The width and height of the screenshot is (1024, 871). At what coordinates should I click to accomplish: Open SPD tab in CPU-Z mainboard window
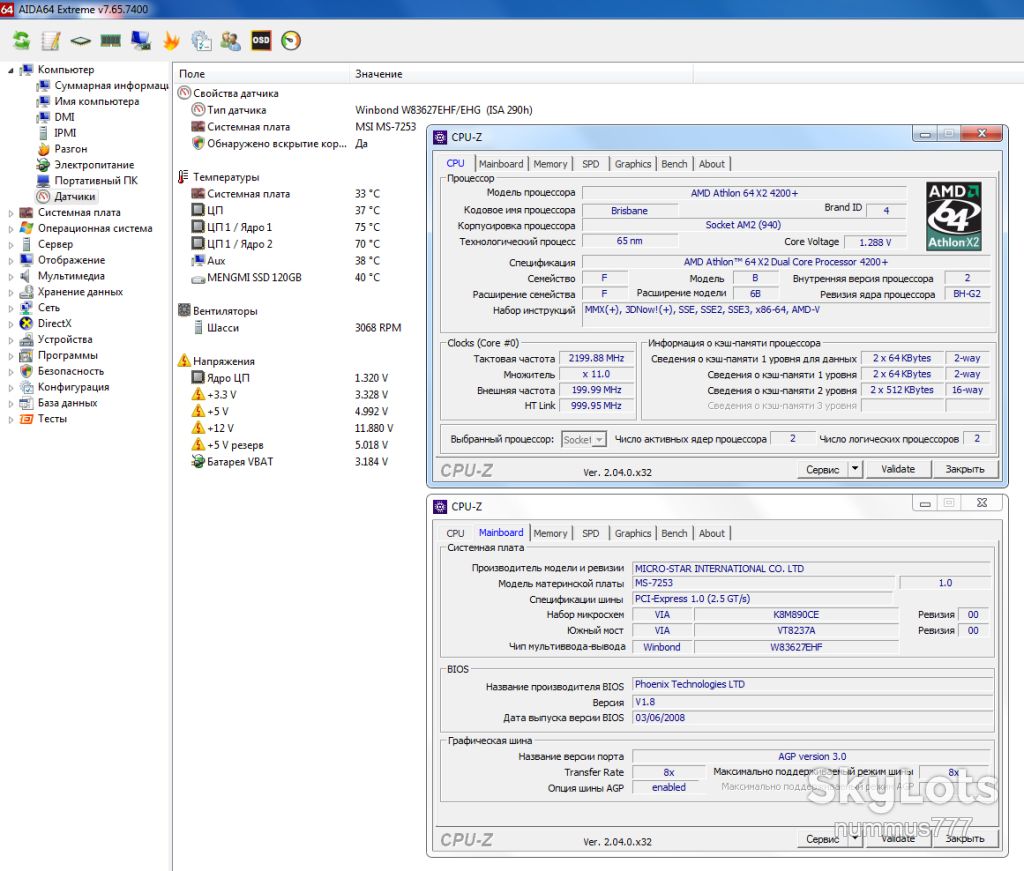pyautogui.click(x=590, y=533)
